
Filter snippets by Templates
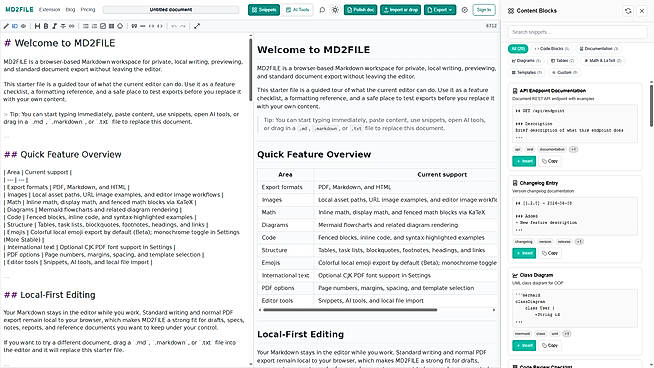[x=526, y=73]
